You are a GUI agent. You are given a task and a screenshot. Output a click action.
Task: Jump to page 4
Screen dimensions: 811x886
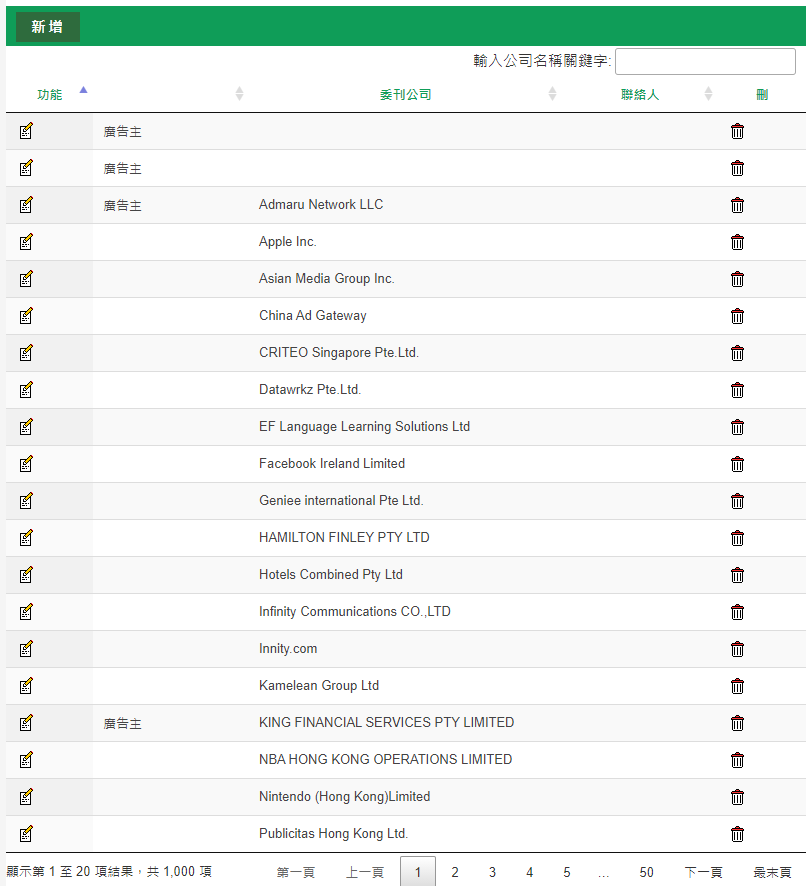coord(530,872)
